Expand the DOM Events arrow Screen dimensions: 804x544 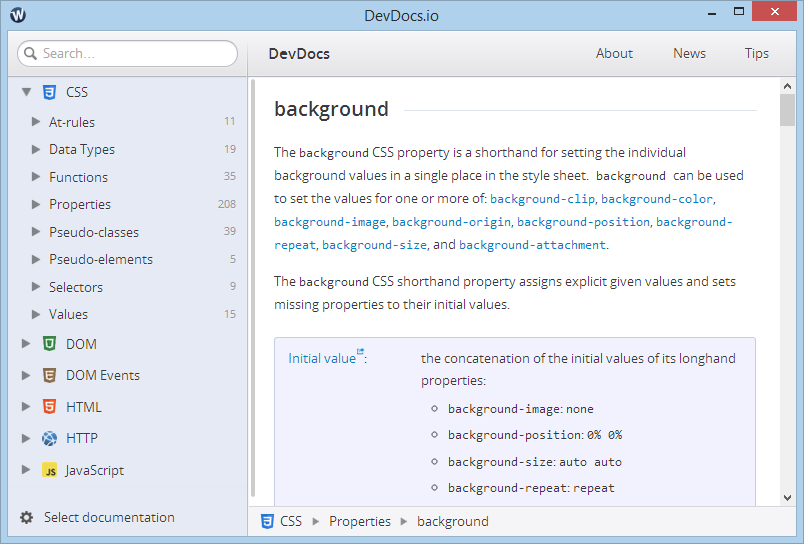click(x=26, y=375)
